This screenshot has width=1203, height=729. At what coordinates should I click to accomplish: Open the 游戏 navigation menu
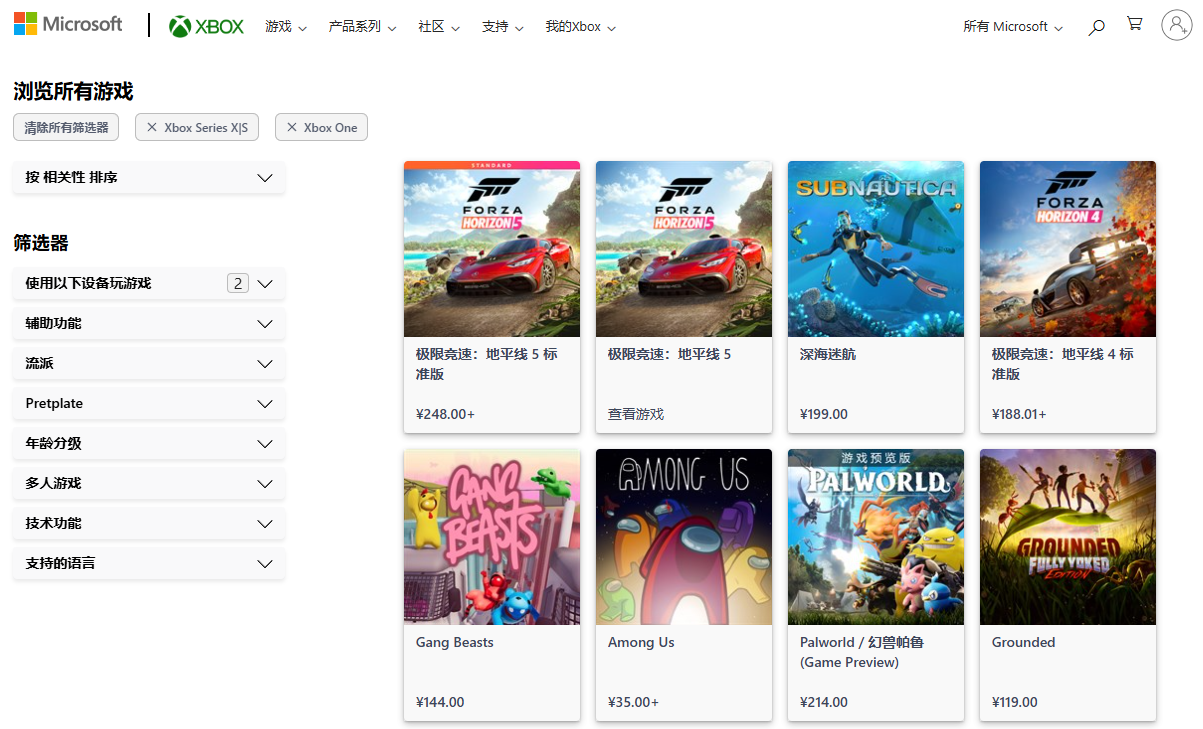[x=286, y=27]
